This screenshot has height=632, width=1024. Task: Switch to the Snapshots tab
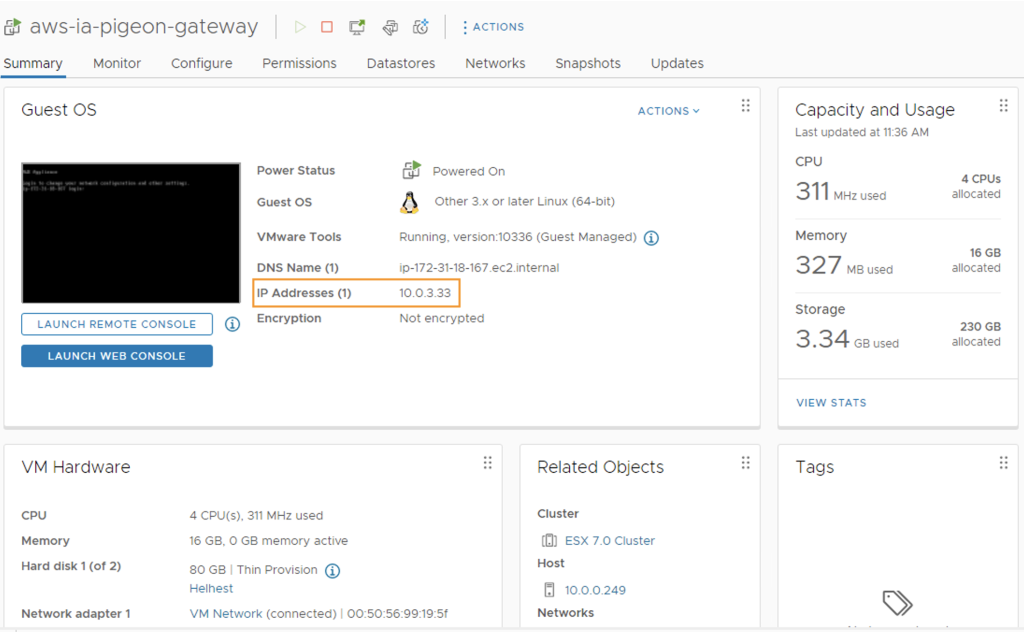click(588, 63)
